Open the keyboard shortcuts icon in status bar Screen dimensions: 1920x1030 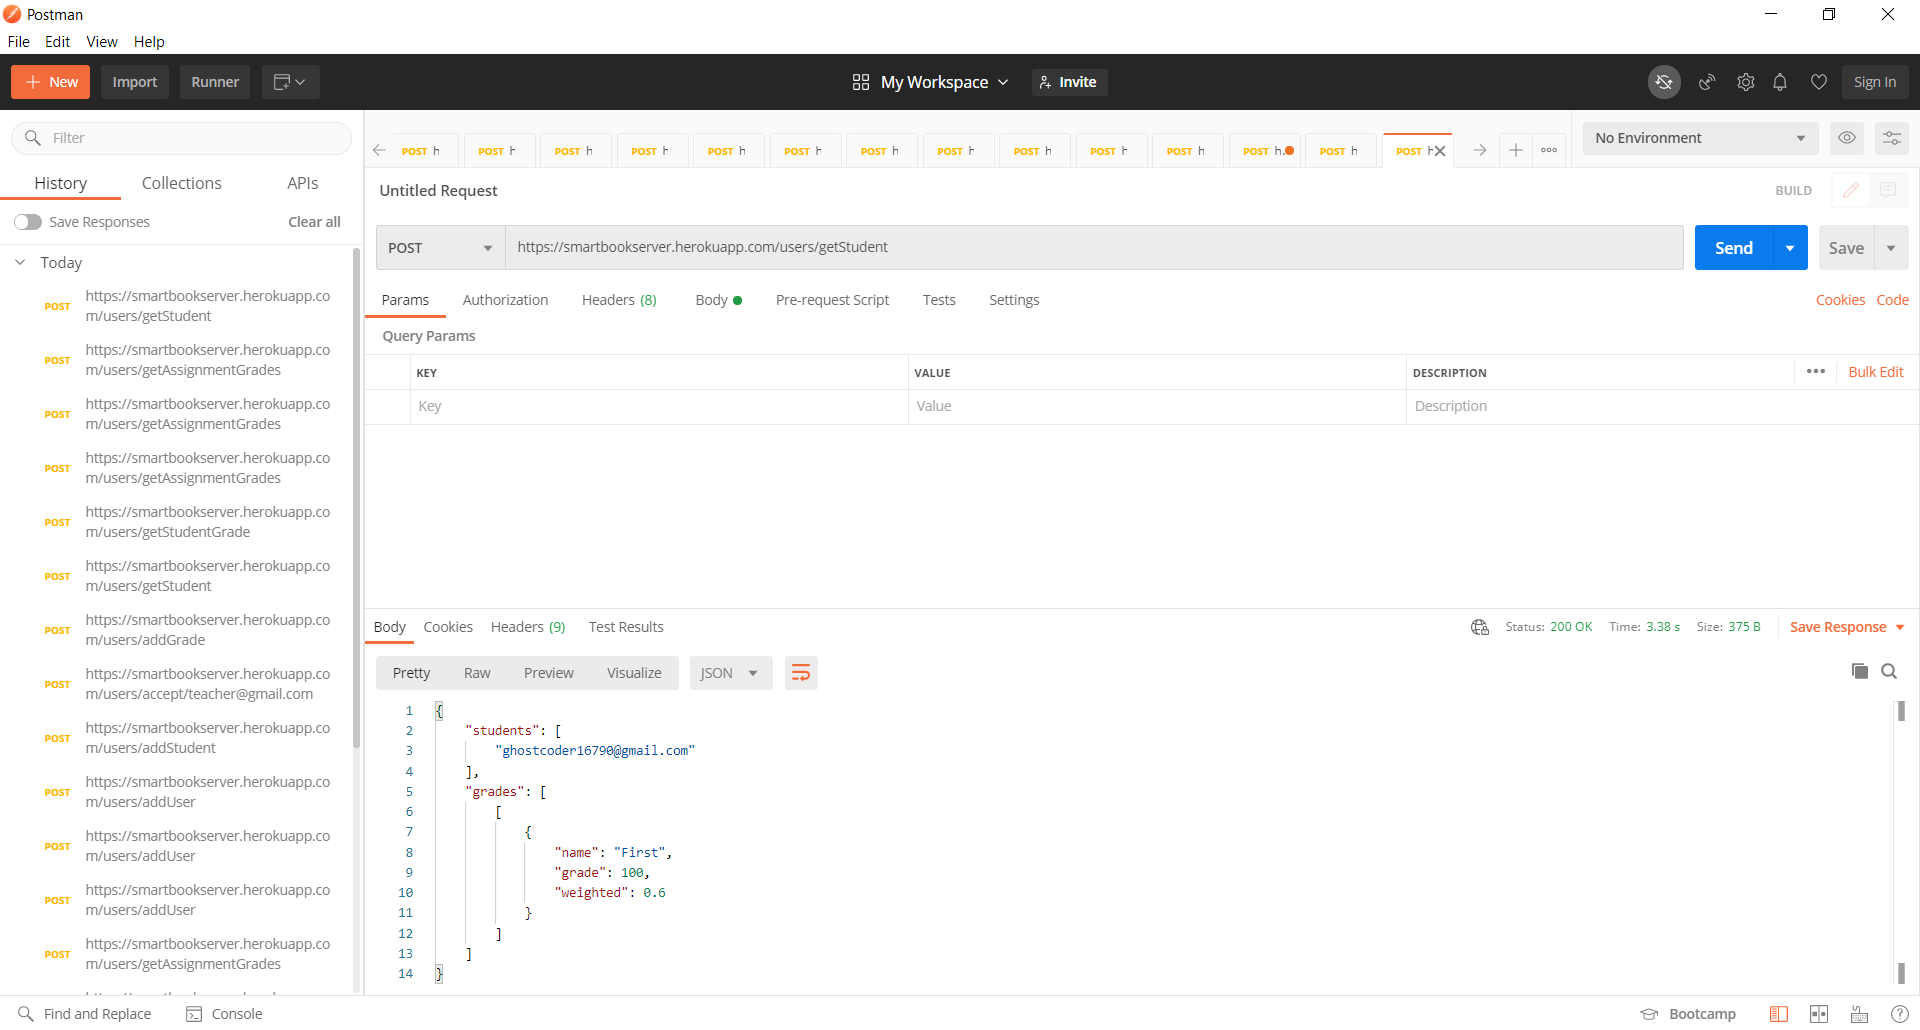click(1859, 1014)
